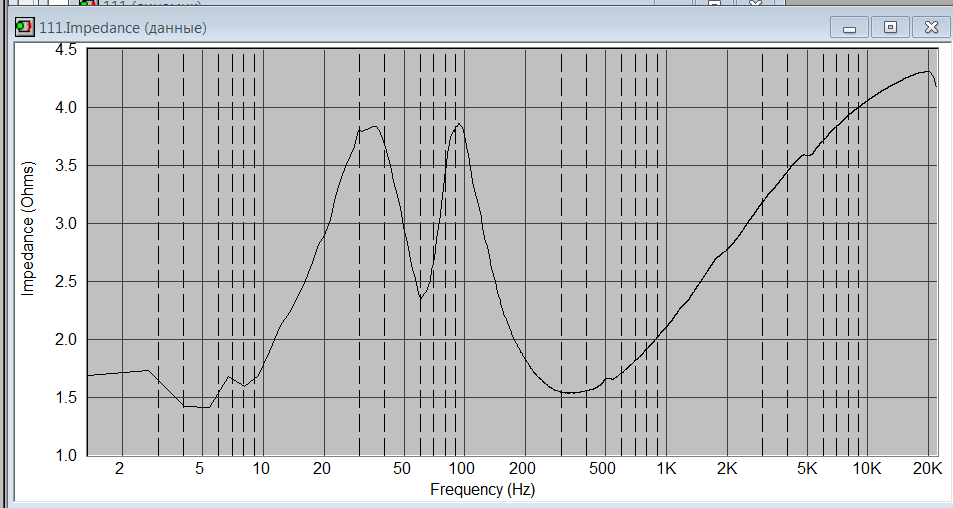Click the '10' frequency axis label
Image resolution: width=953 pixels, height=508 pixels.
[261, 469]
